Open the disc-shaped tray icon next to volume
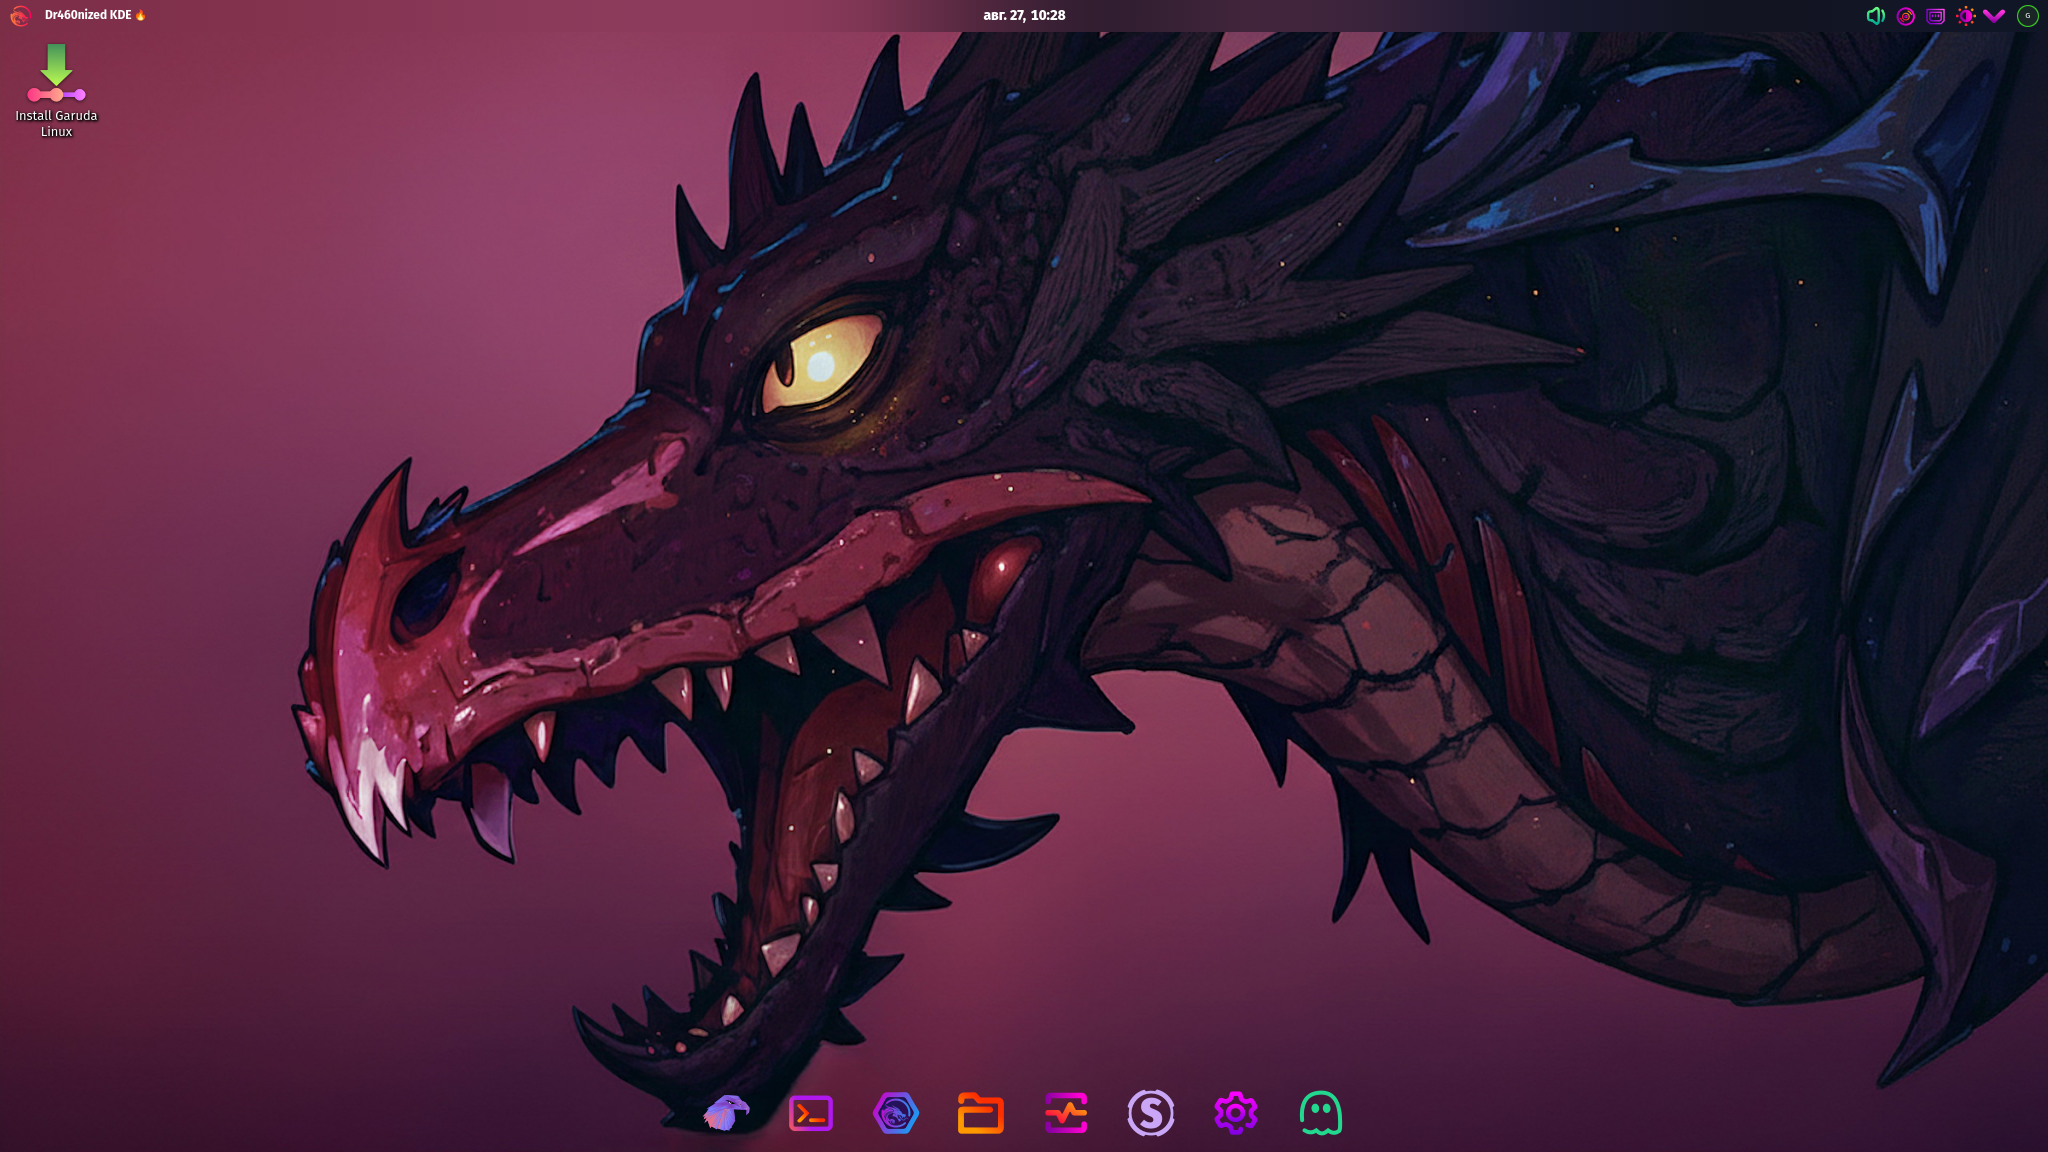The height and width of the screenshot is (1152, 2048). pyautogui.click(x=1906, y=15)
